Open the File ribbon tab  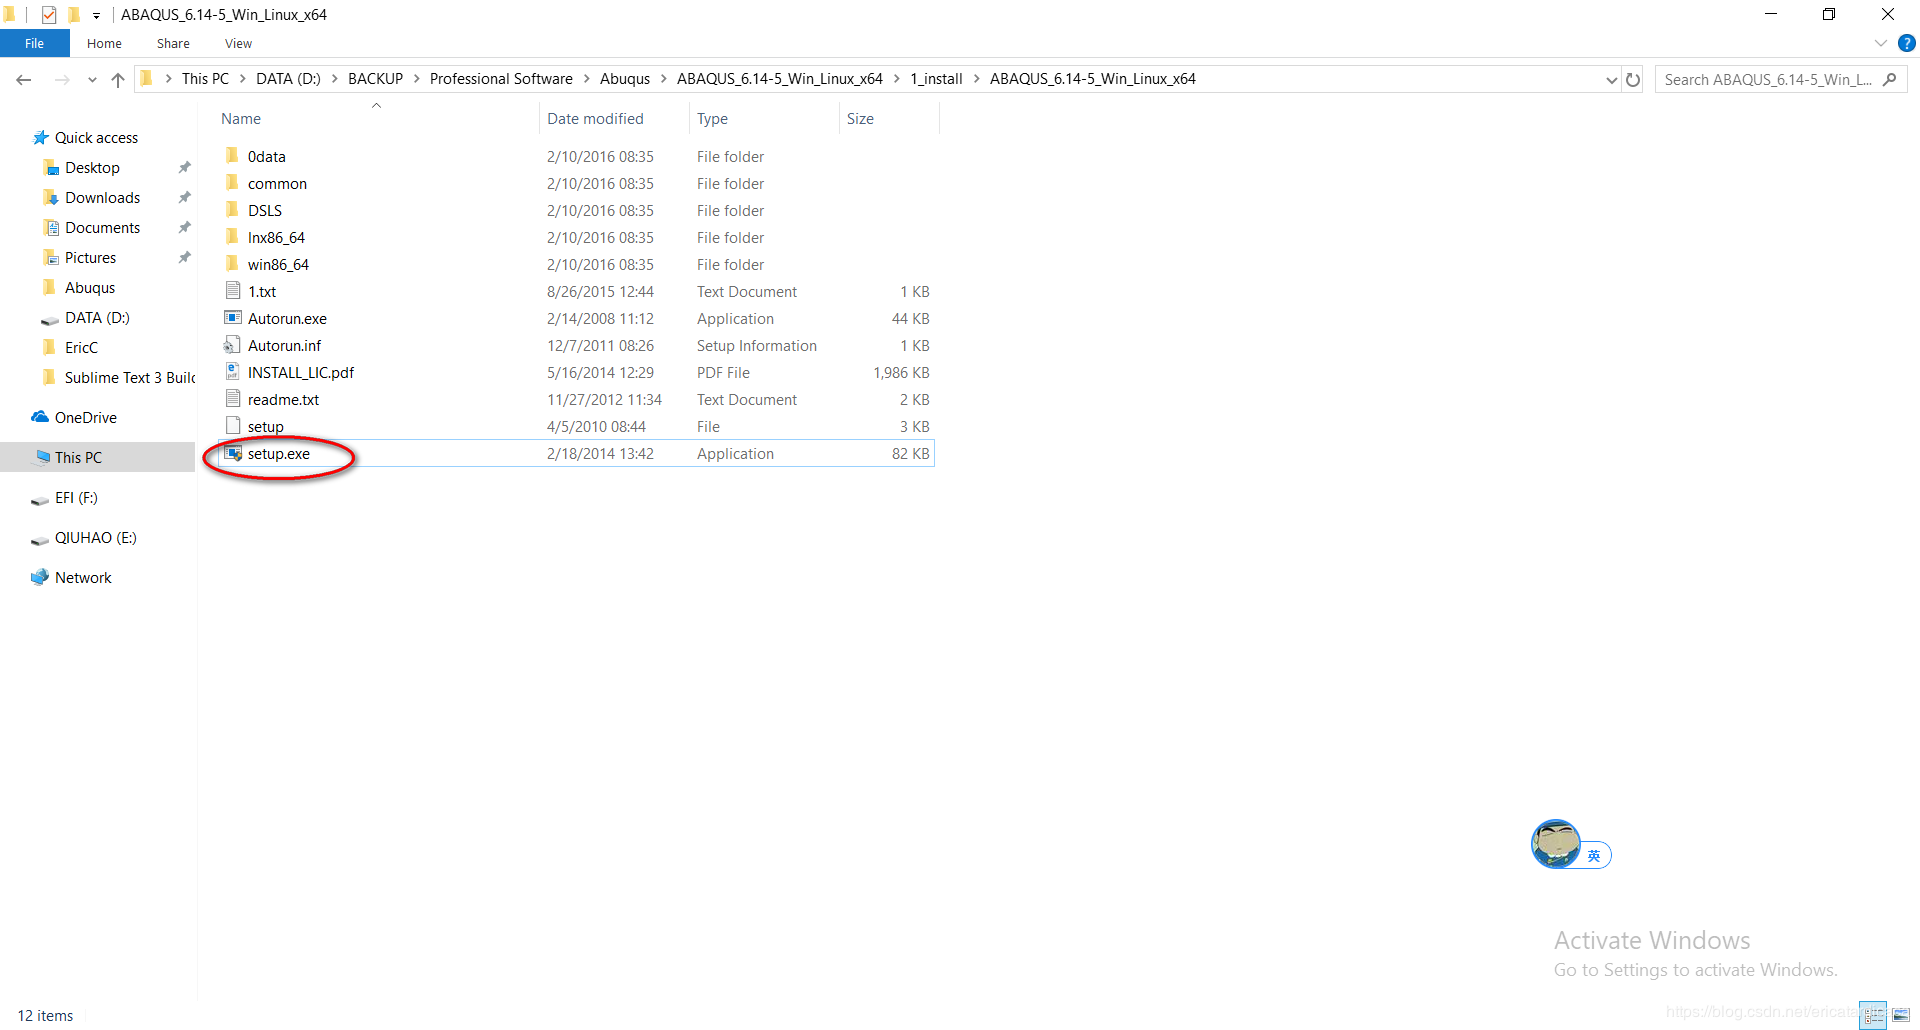click(x=34, y=43)
